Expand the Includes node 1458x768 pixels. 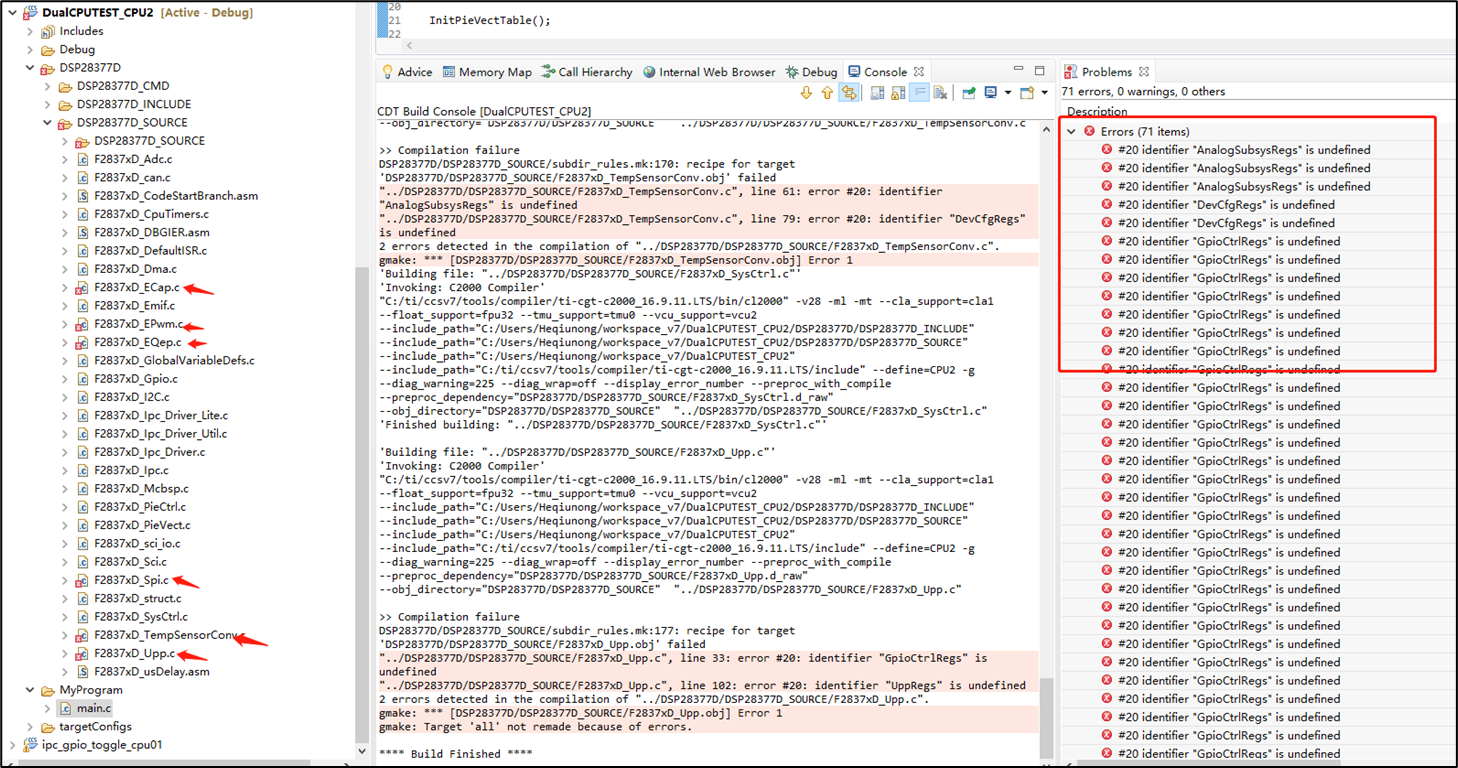[x=30, y=31]
